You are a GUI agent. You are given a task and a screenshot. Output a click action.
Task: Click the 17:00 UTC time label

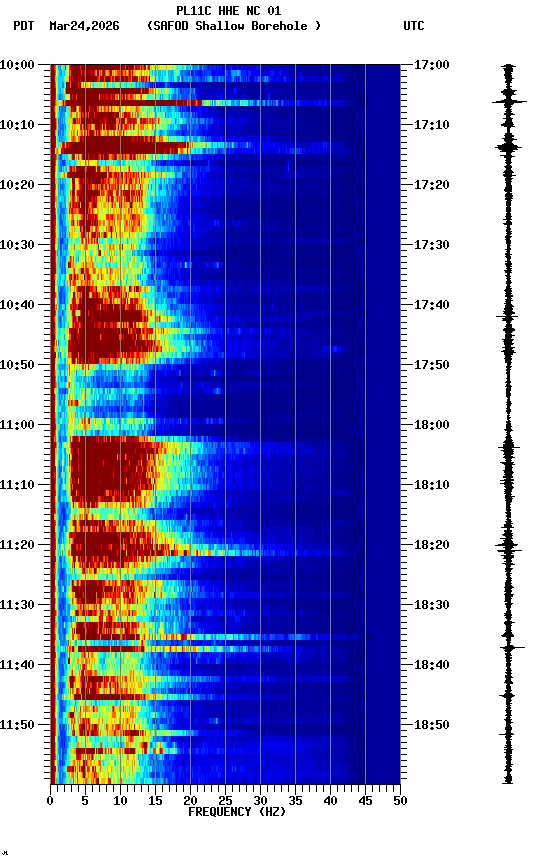pyautogui.click(x=432, y=65)
